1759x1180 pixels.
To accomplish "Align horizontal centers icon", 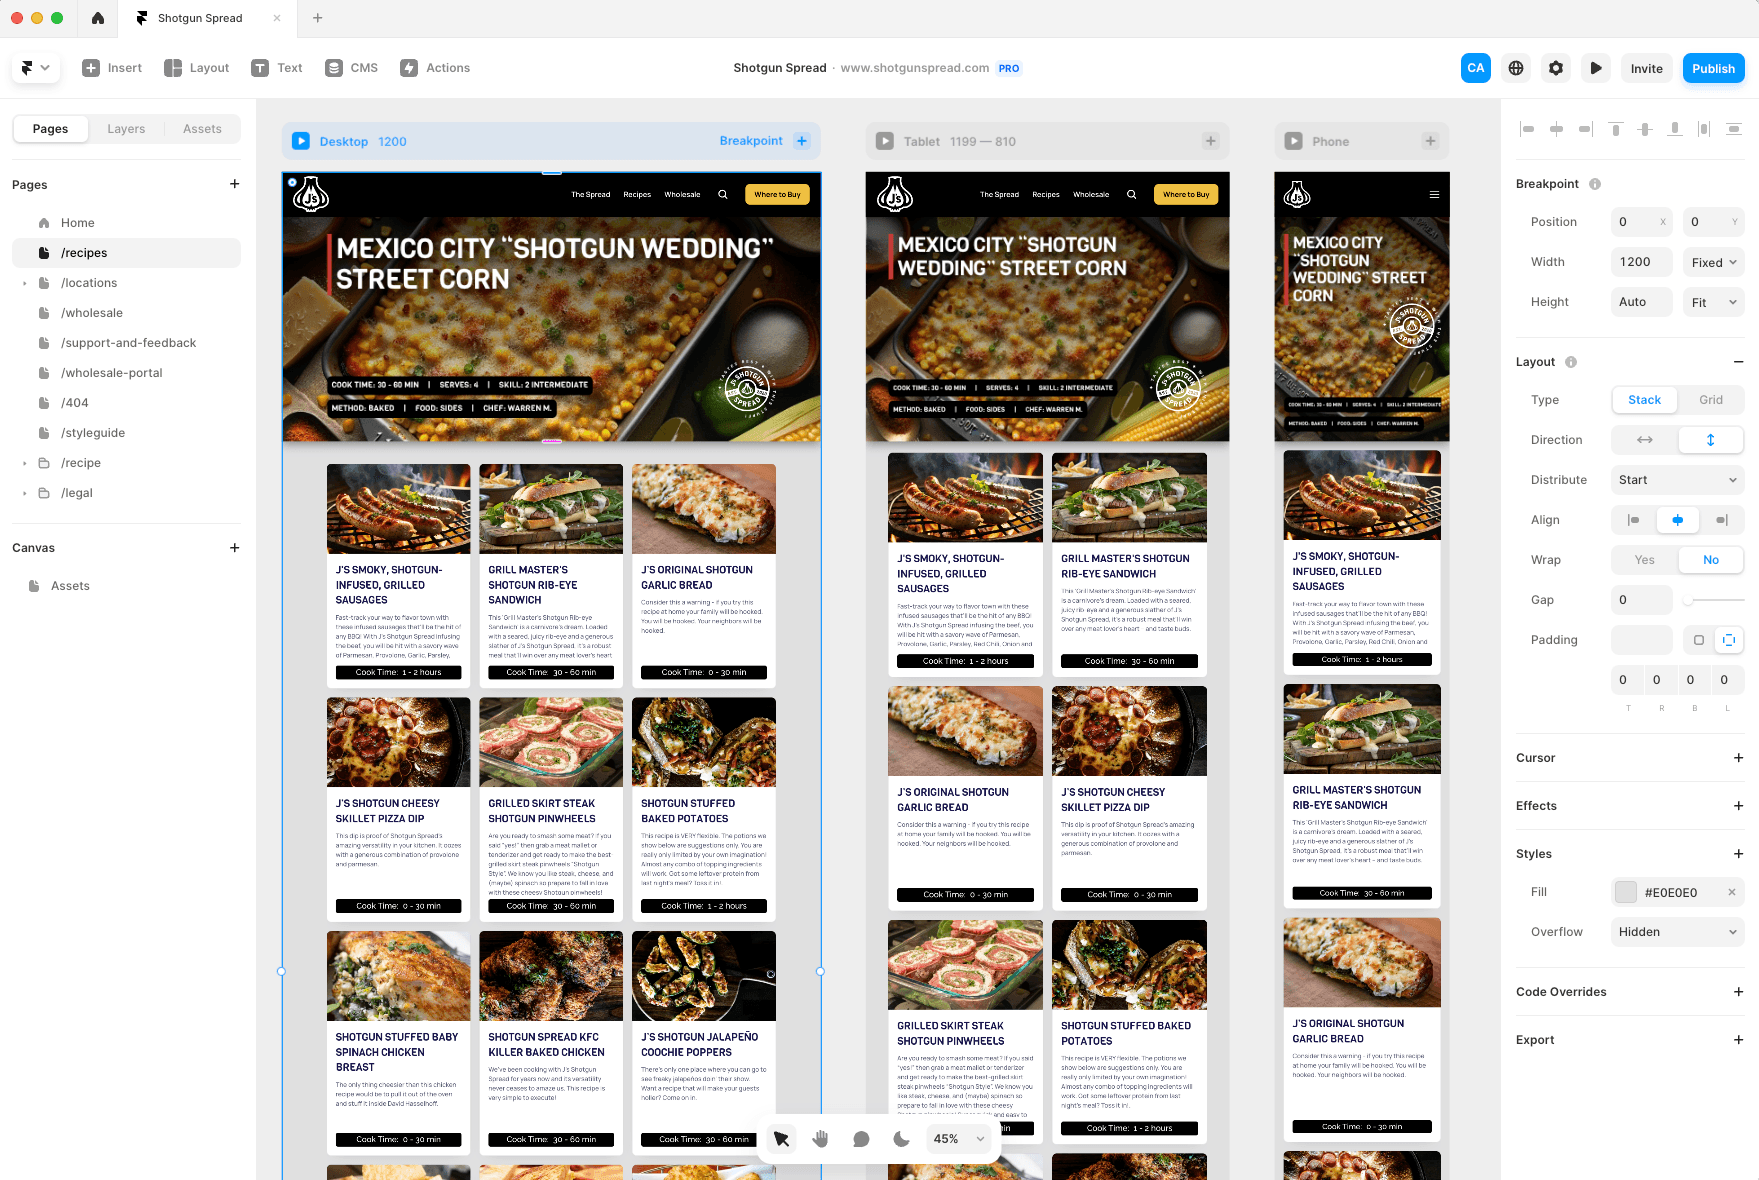I will pyautogui.click(x=1556, y=129).
